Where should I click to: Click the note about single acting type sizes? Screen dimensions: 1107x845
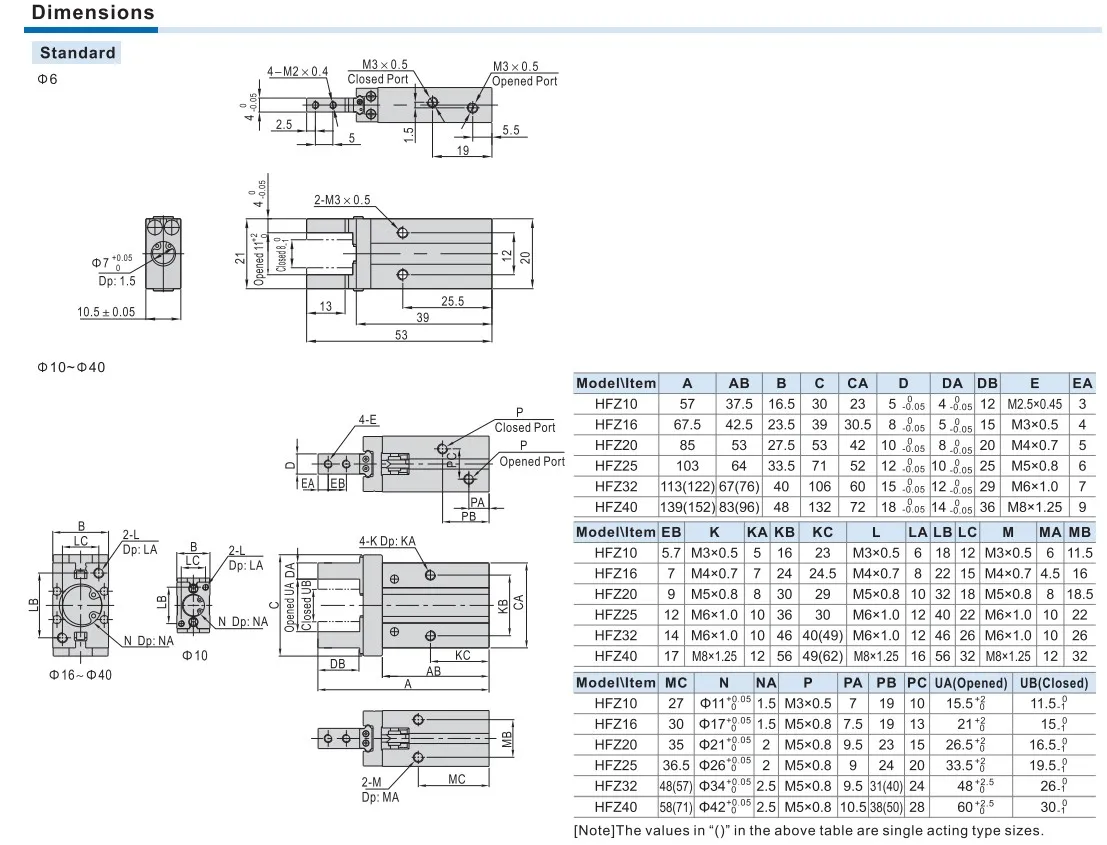tap(808, 830)
